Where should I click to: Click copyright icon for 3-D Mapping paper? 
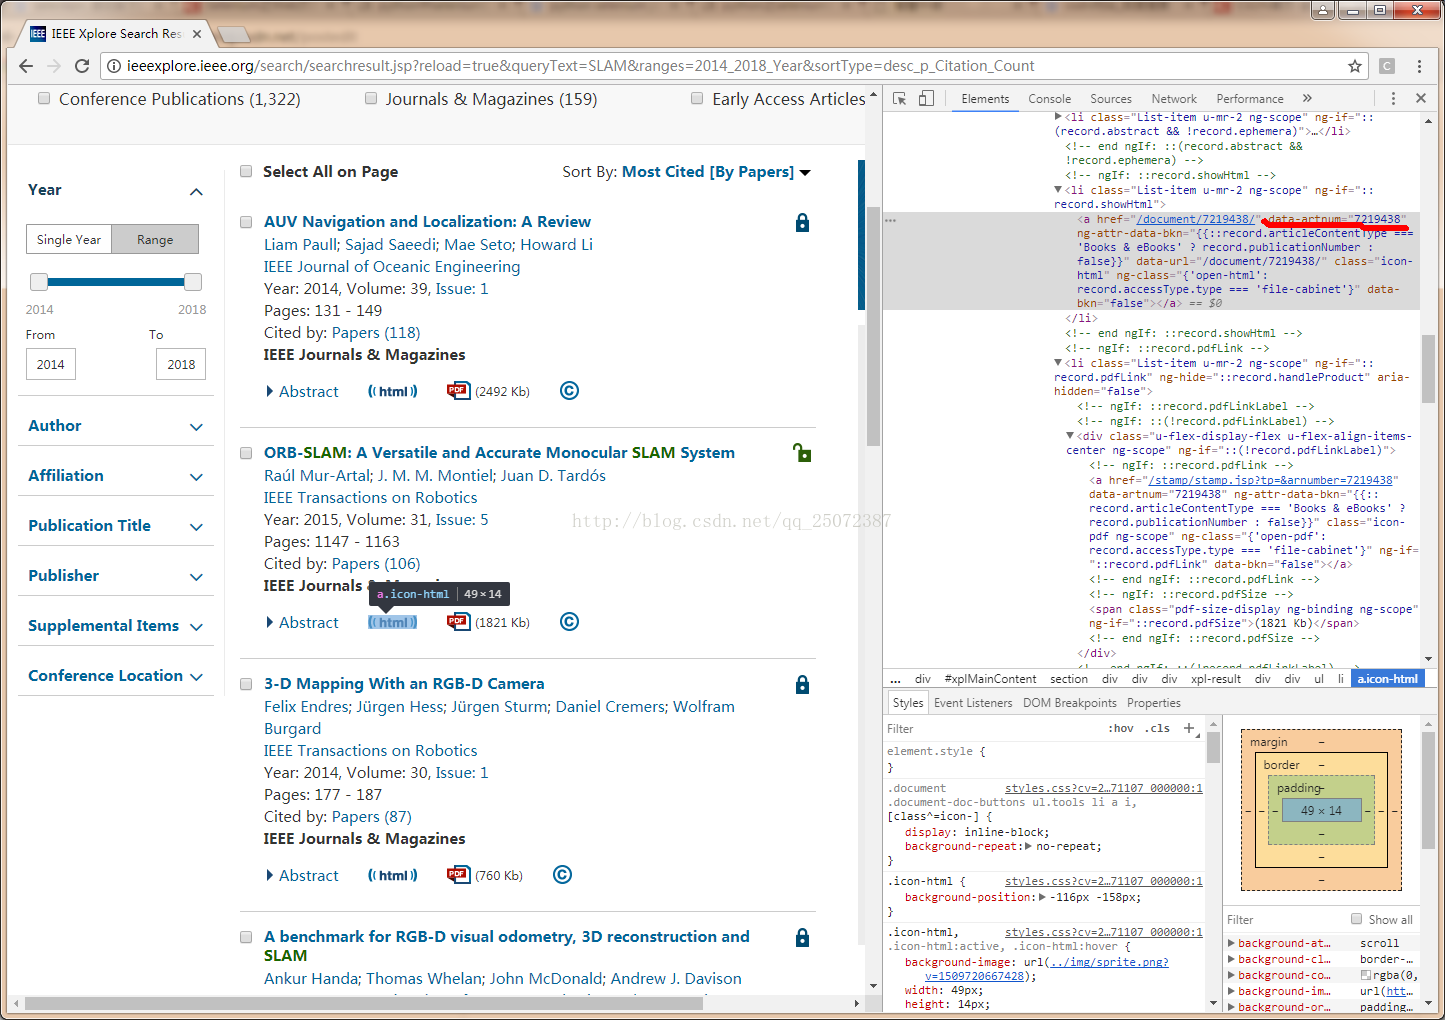563,875
